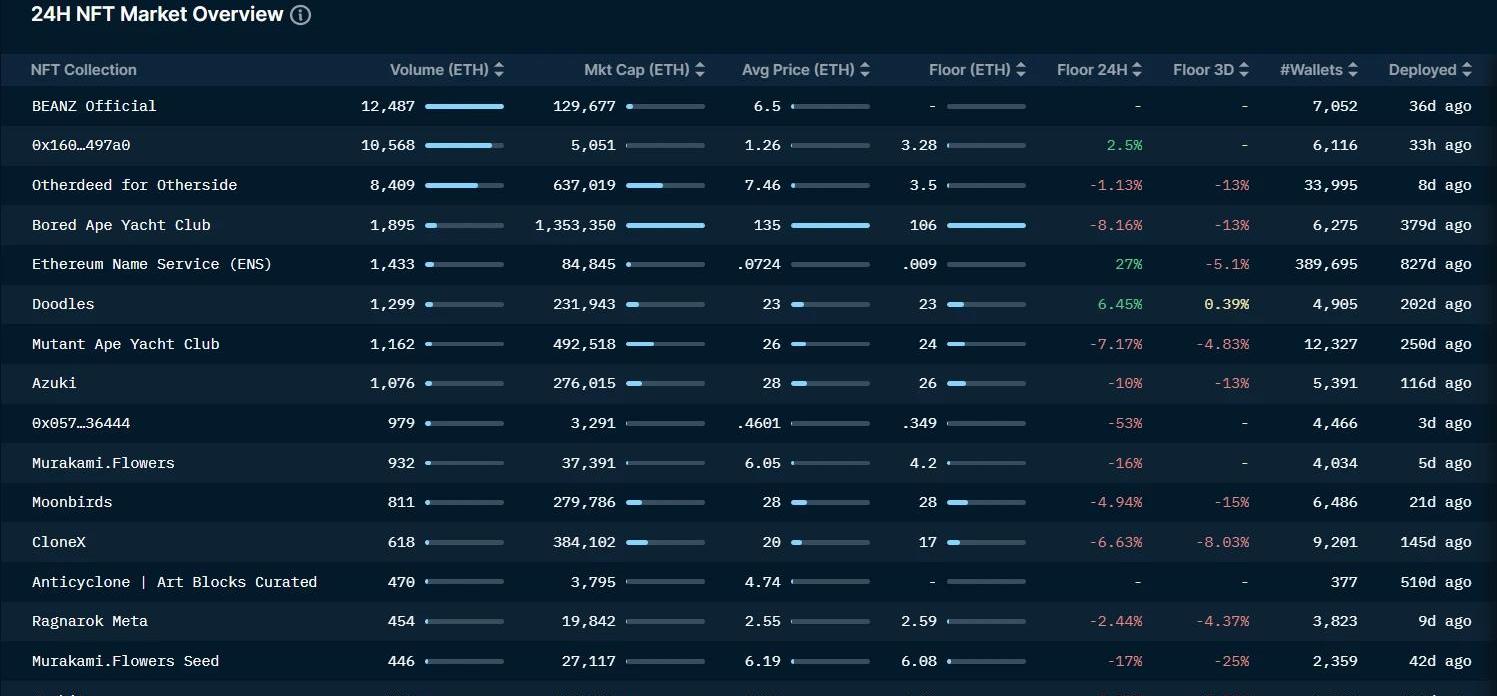The width and height of the screenshot is (1497, 696).
Task: Click the 12,487 volume value for BEANZ
Action: tap(388, 106)
